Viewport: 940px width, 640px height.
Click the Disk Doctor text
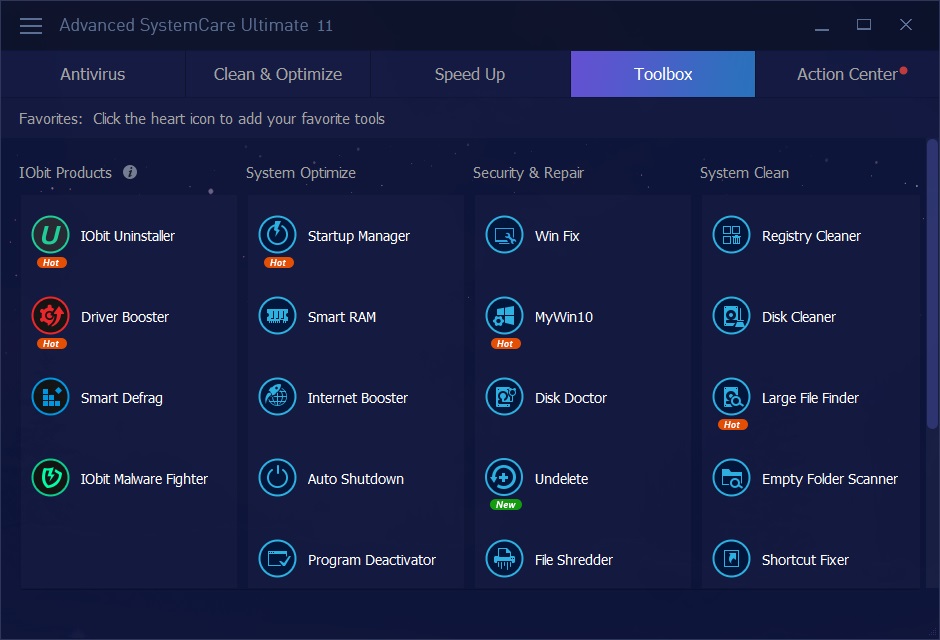click(571, 398)
